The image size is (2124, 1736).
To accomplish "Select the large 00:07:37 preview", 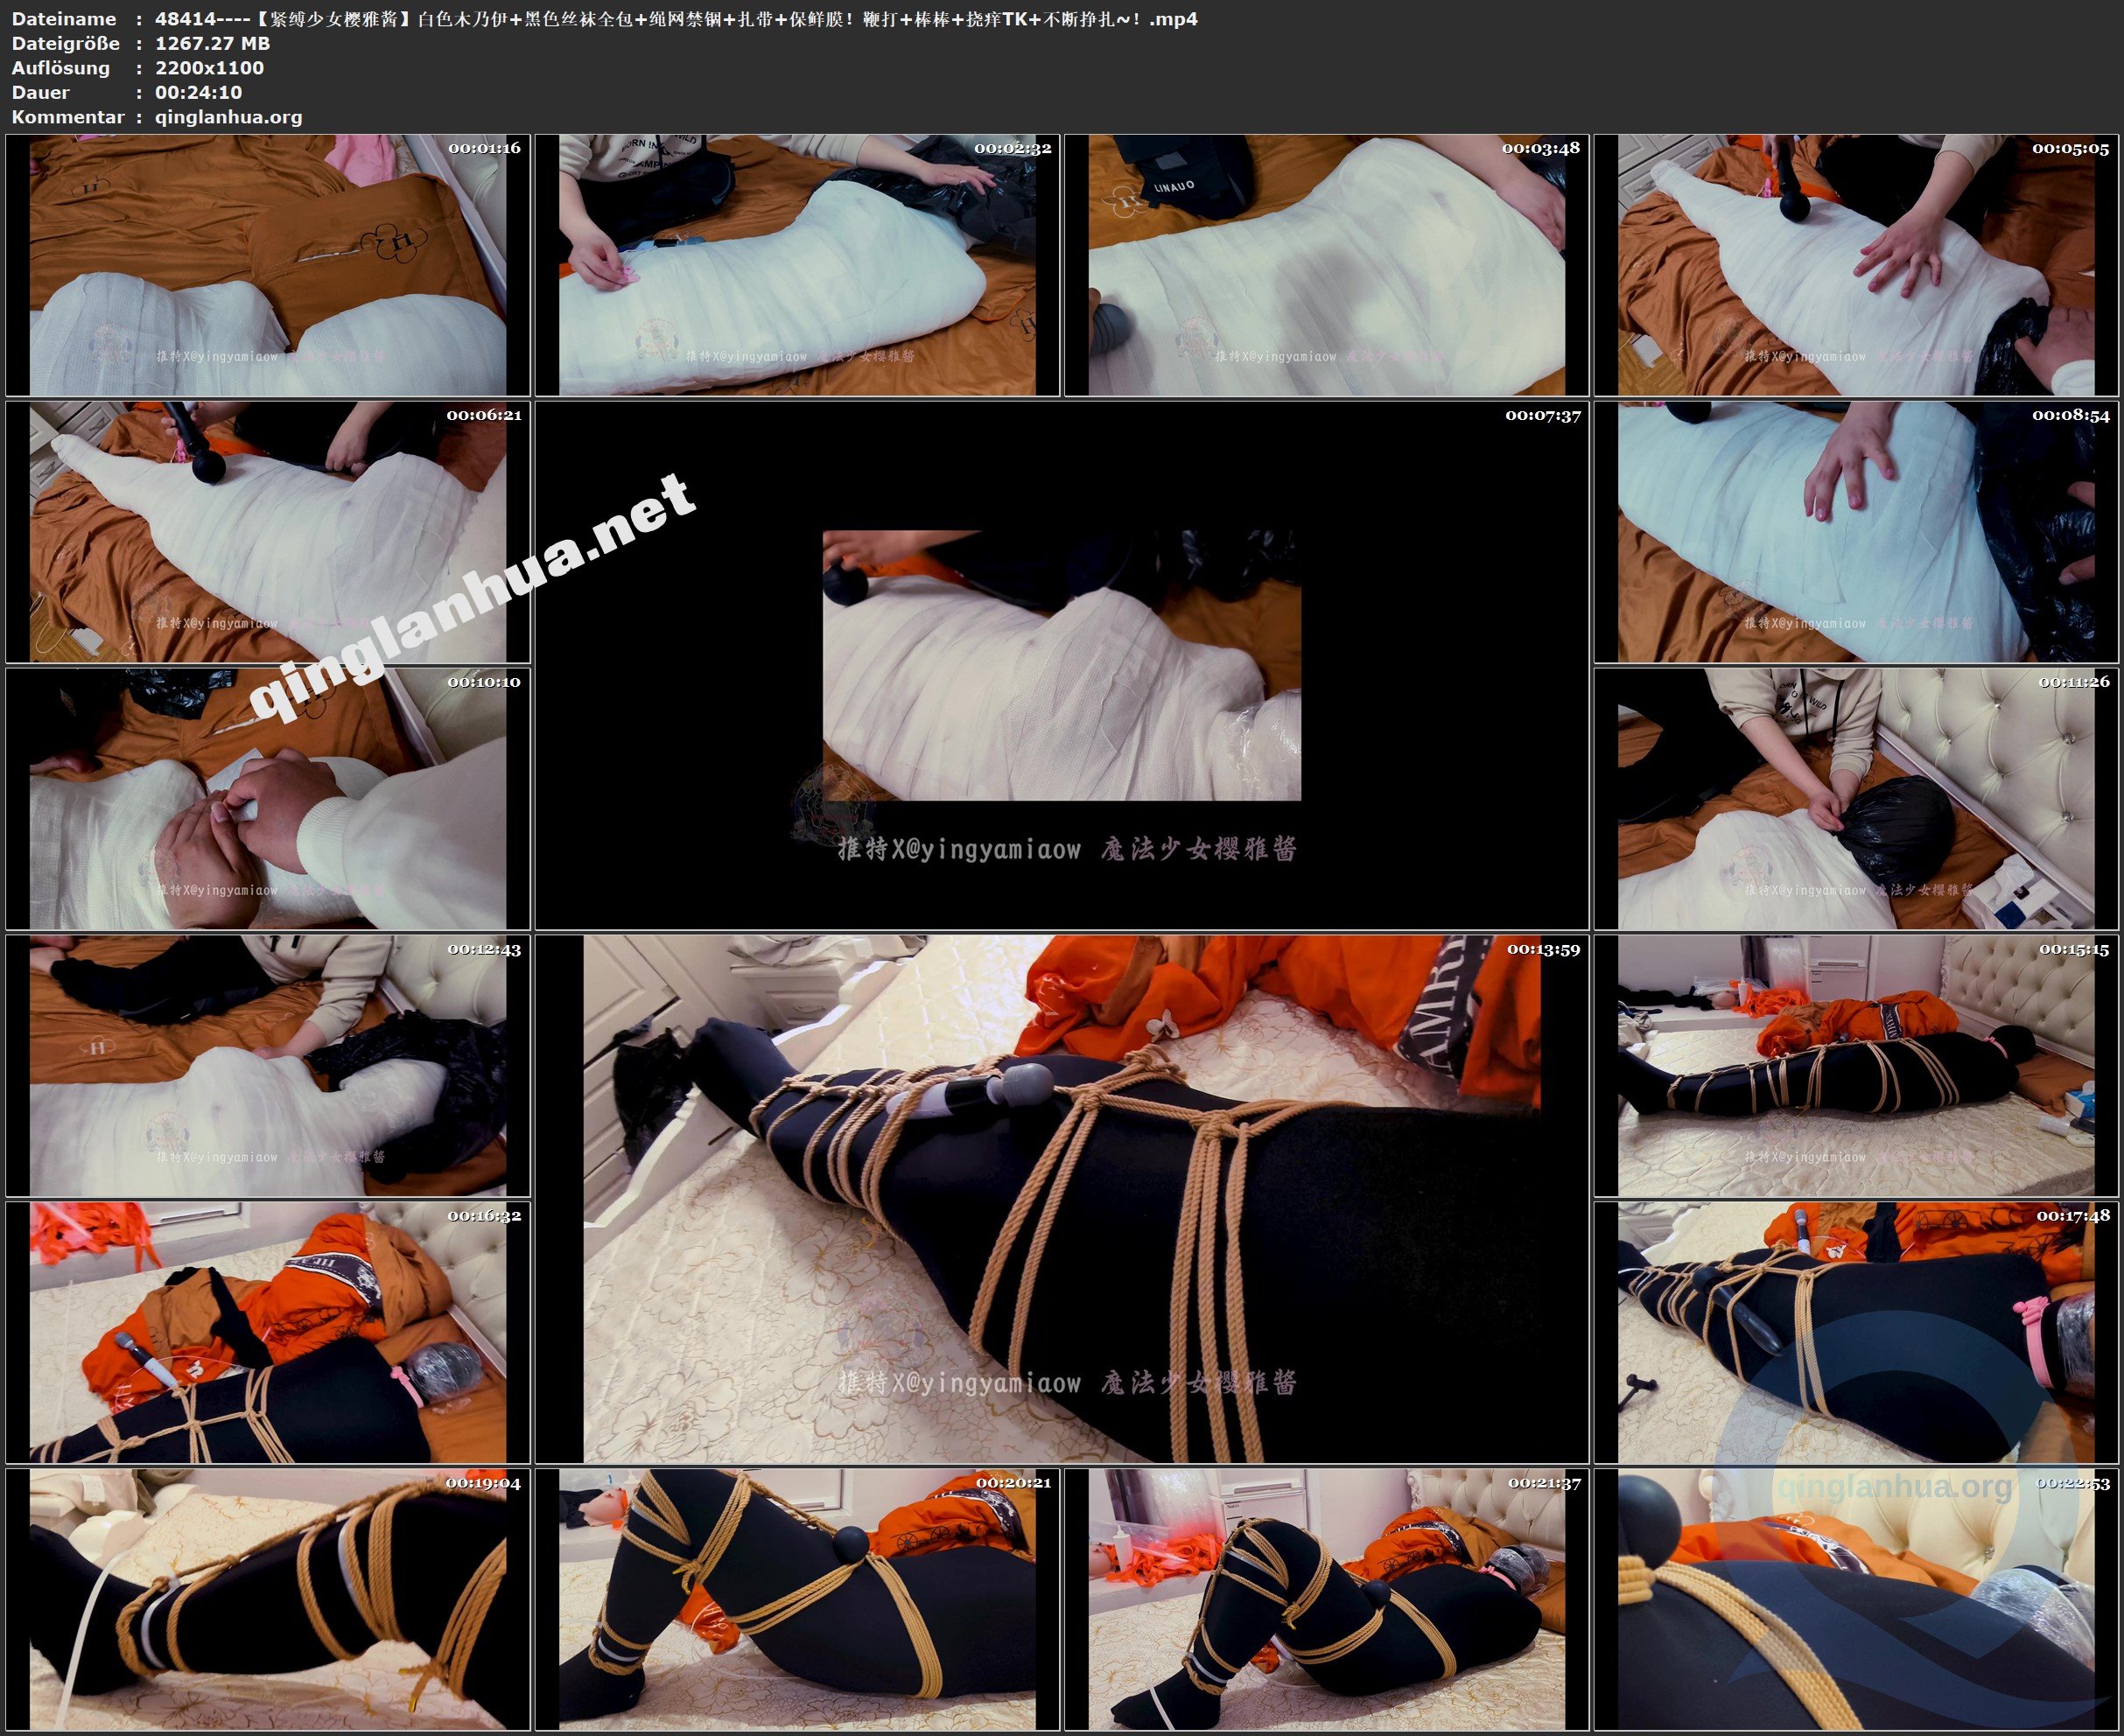I will click(x=1062, y=666).
